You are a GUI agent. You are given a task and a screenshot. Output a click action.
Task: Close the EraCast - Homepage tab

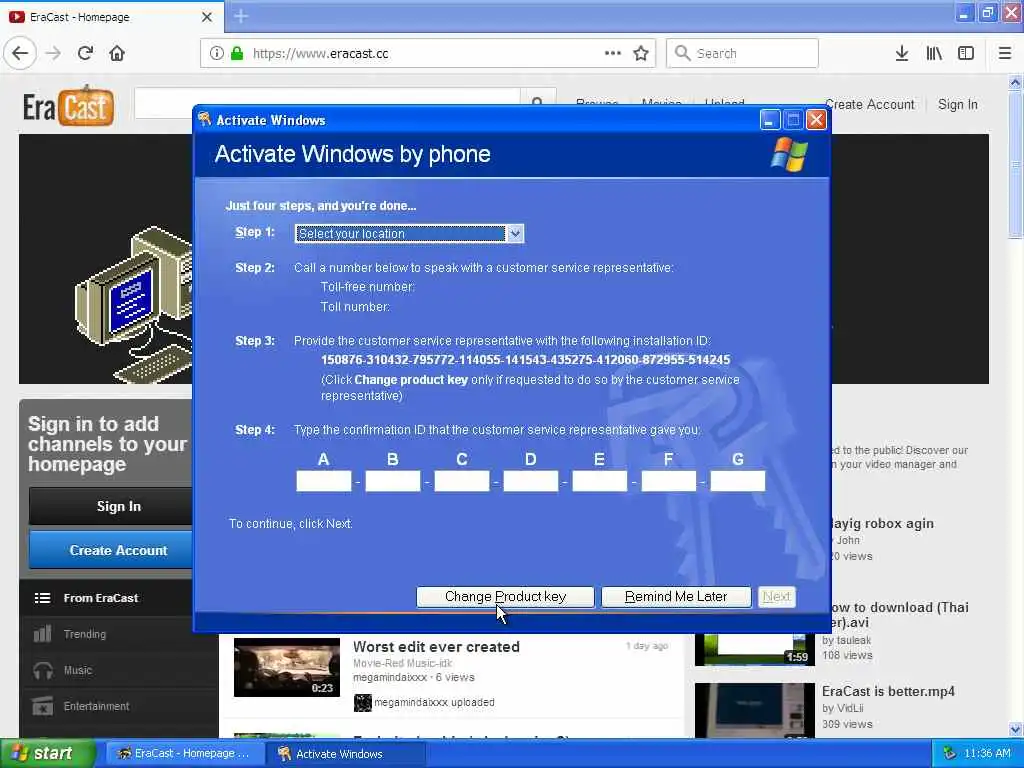[207, 17]
